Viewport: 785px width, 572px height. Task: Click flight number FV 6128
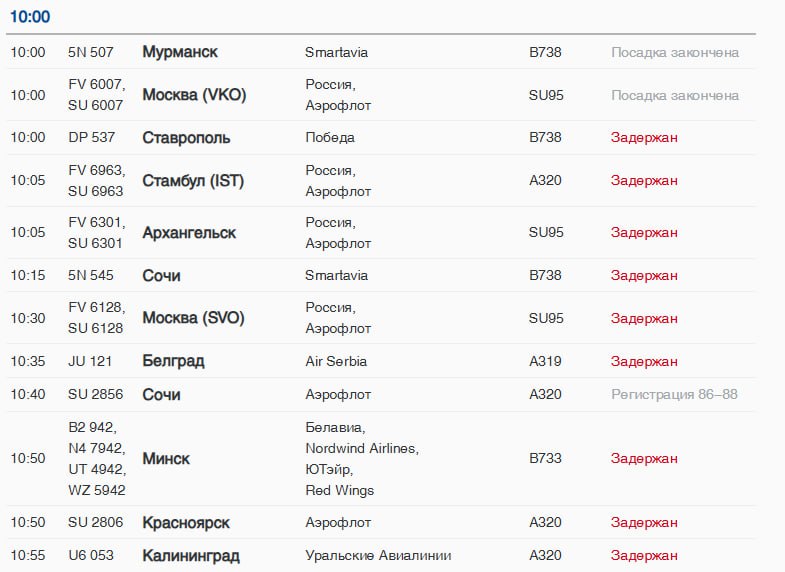97,307
